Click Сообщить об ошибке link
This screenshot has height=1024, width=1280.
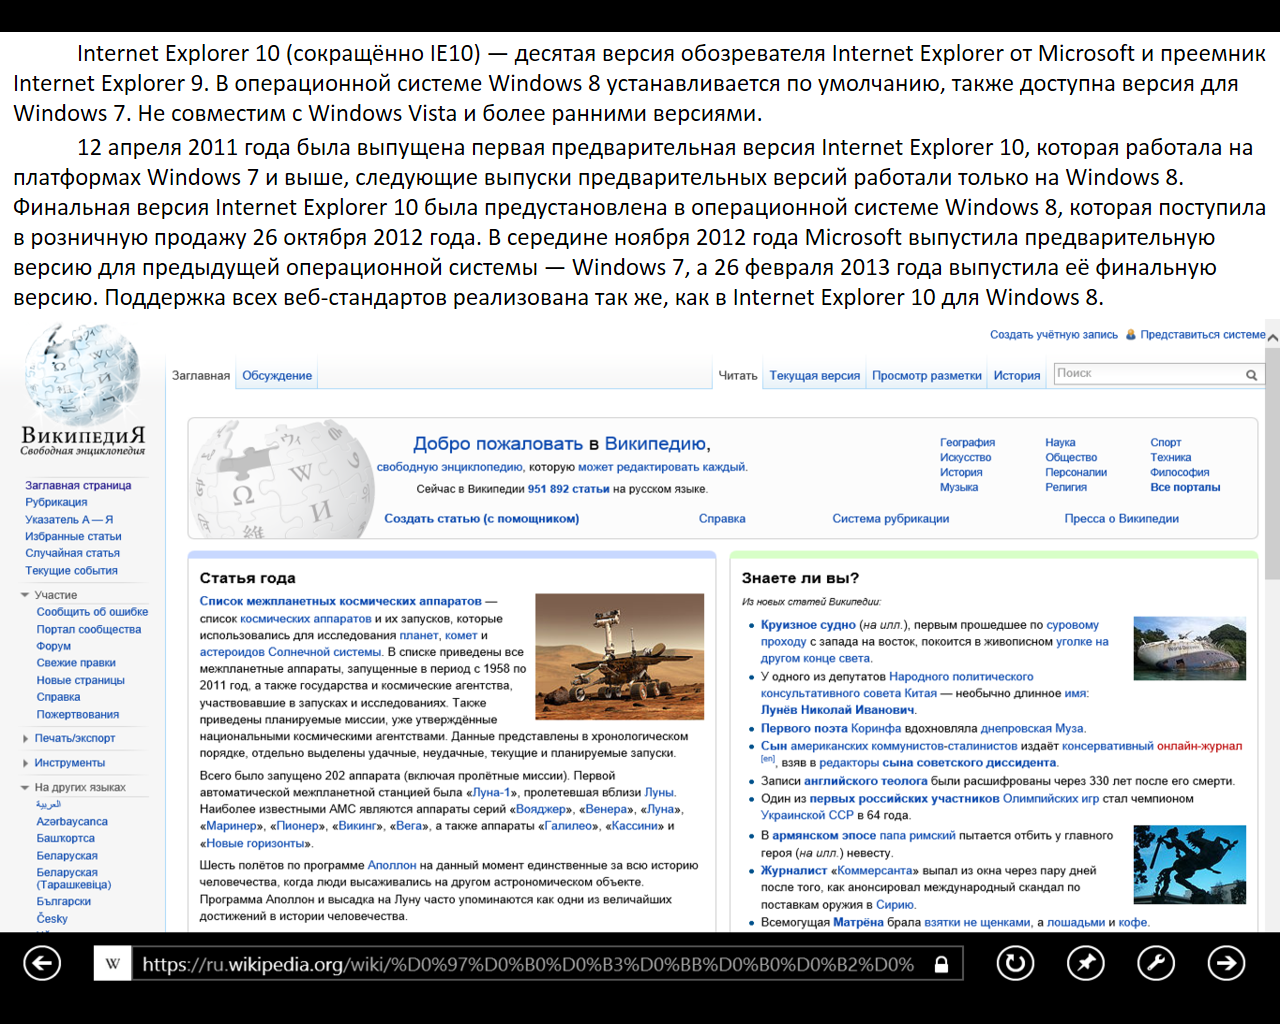pyautogui.click(x=92, y=612)
